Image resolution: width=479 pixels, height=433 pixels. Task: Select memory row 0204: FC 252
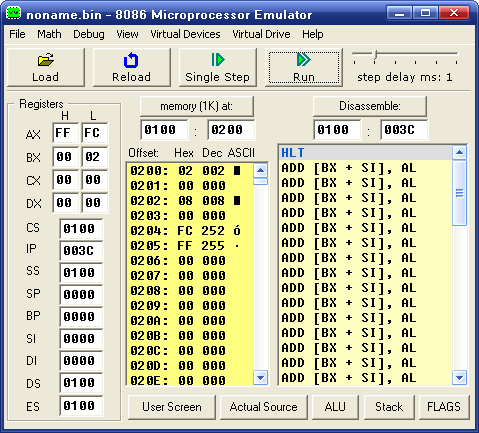(190, 231)
